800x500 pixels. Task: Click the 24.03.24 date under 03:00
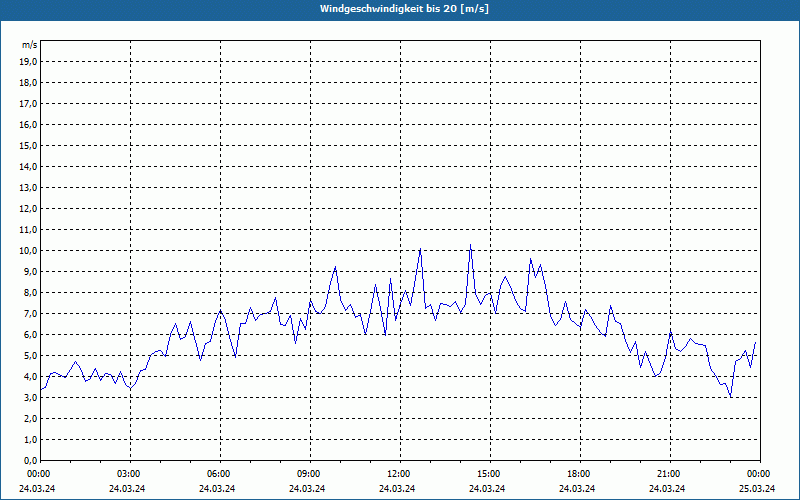127,489
